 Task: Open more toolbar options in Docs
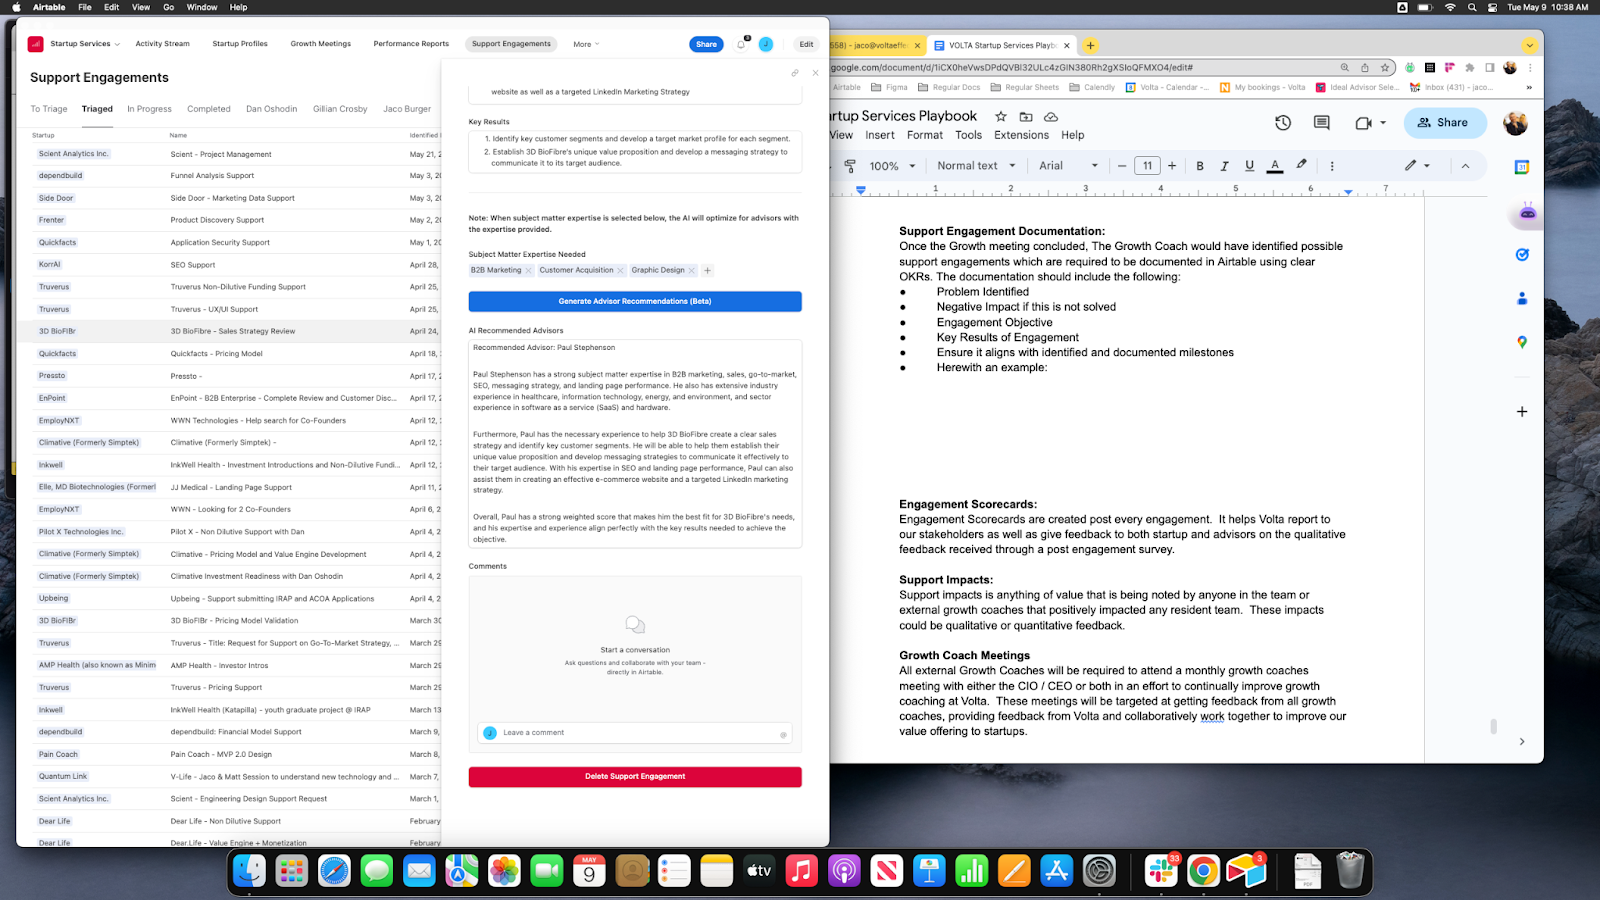(1332, 166)
